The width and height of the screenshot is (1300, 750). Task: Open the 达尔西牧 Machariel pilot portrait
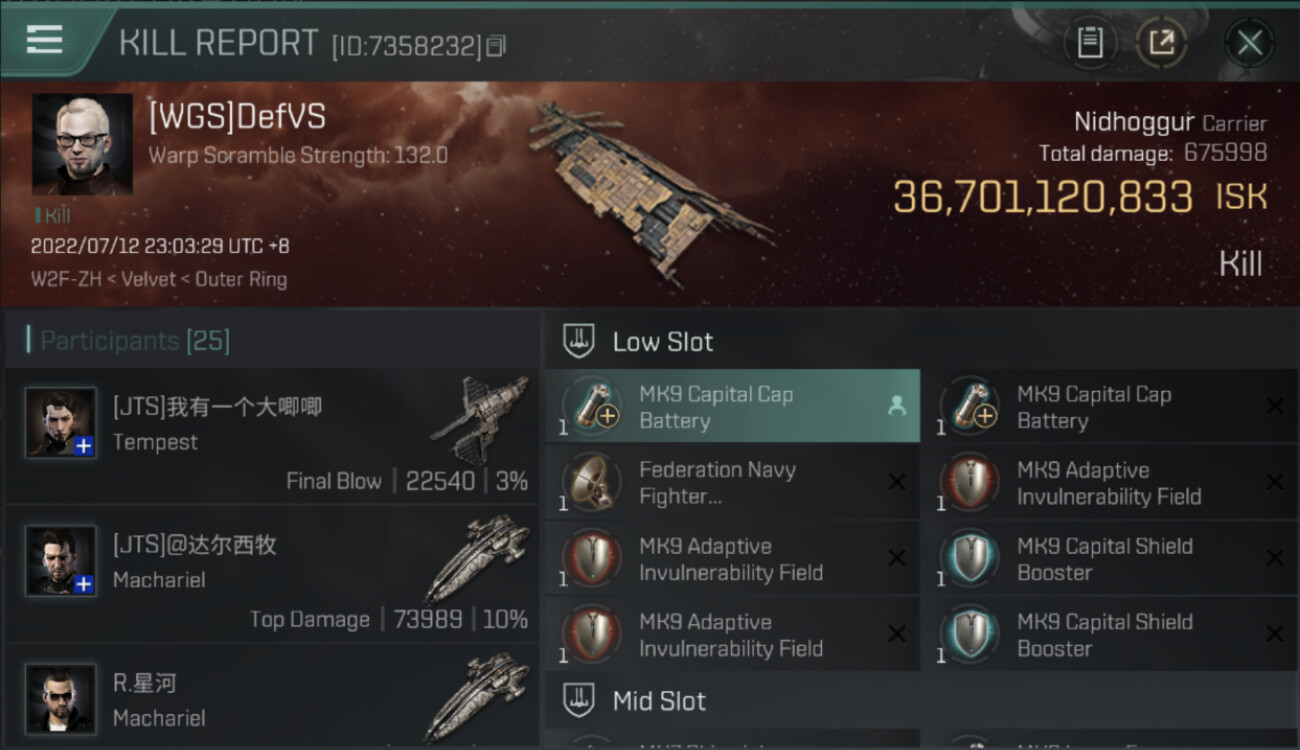coord(61,561)
